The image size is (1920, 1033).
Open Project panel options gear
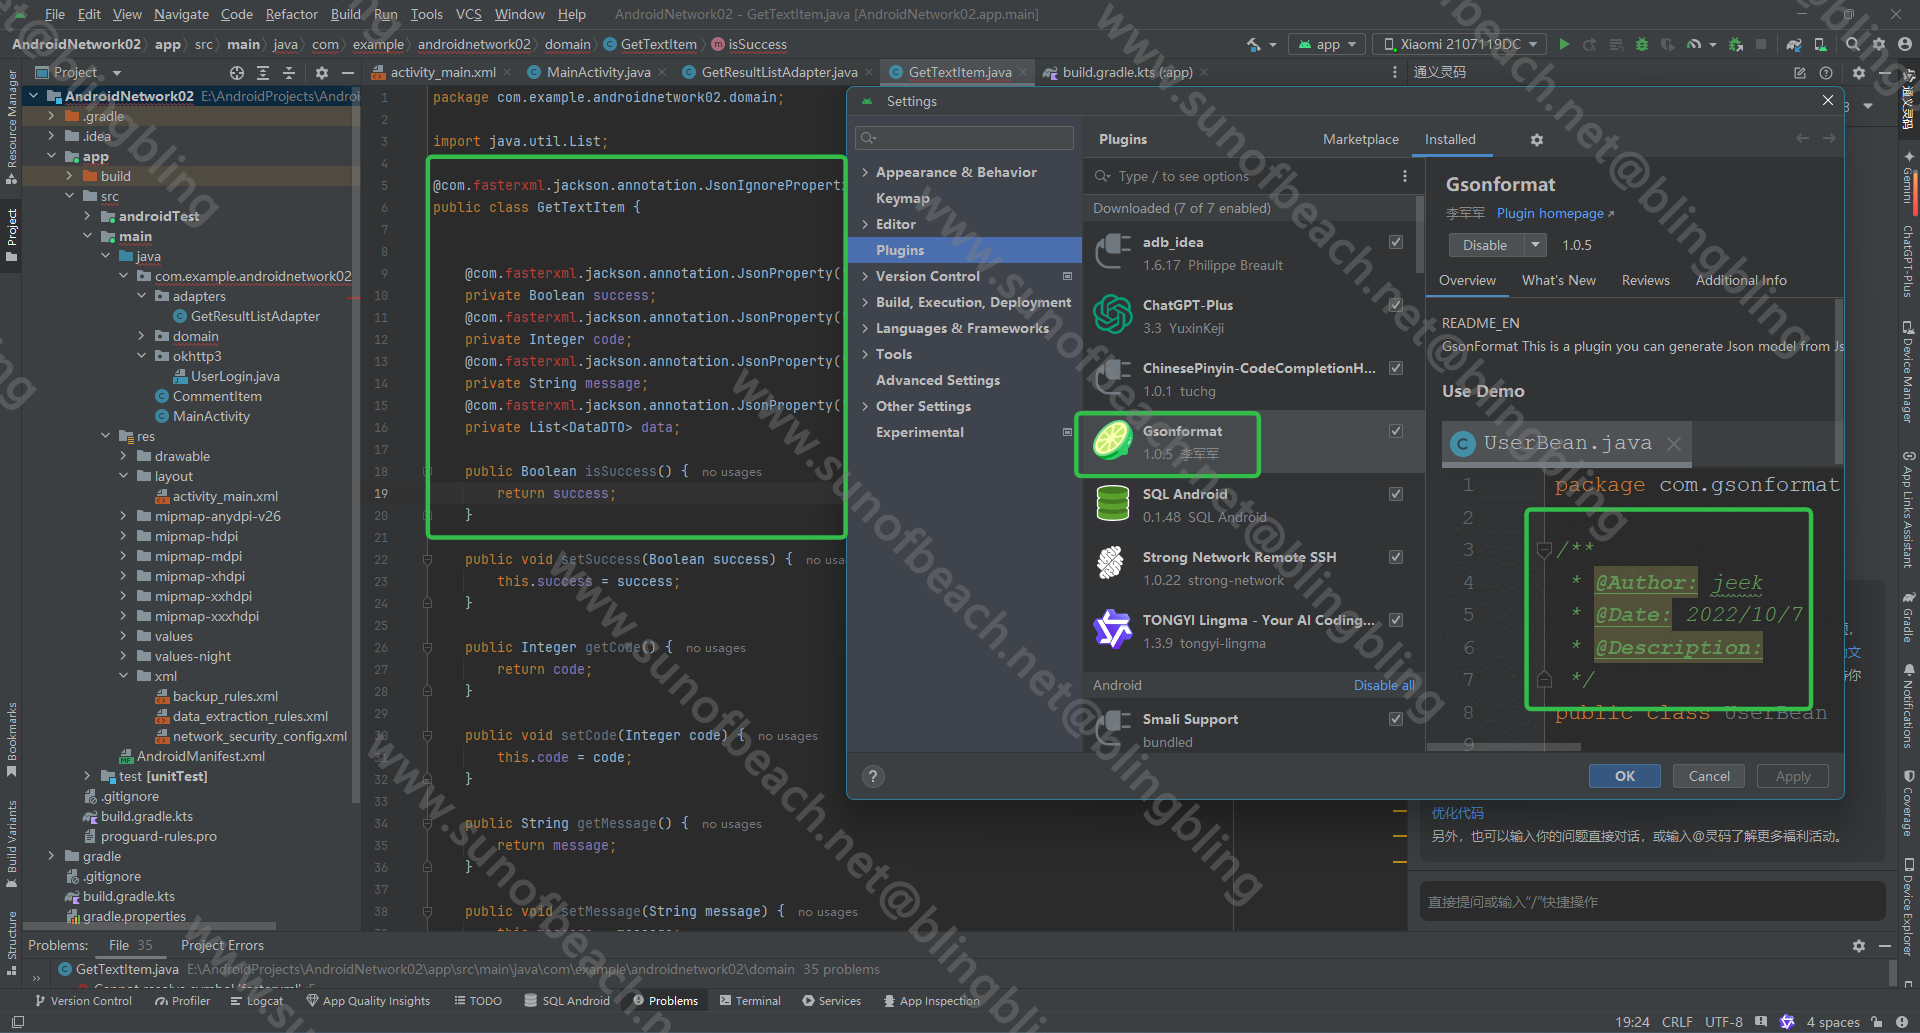coord(321,73)
